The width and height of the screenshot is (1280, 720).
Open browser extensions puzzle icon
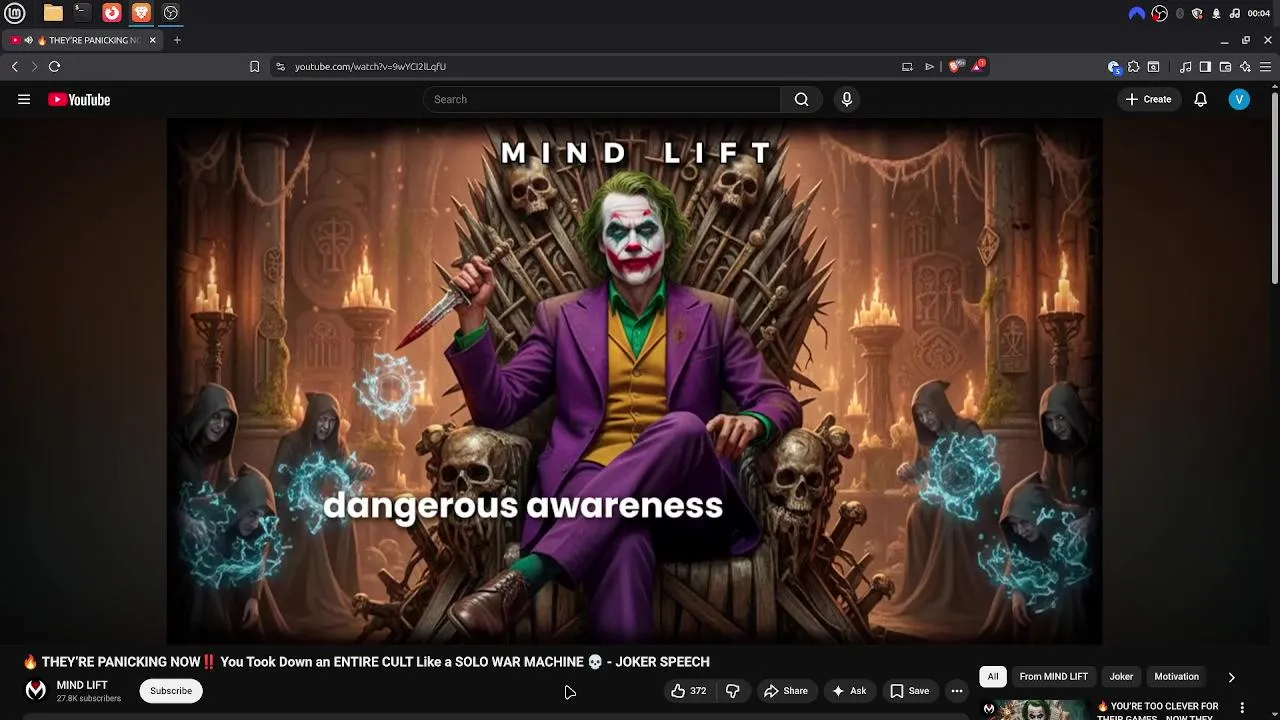pyautogui.click(x=1133, y=67)
